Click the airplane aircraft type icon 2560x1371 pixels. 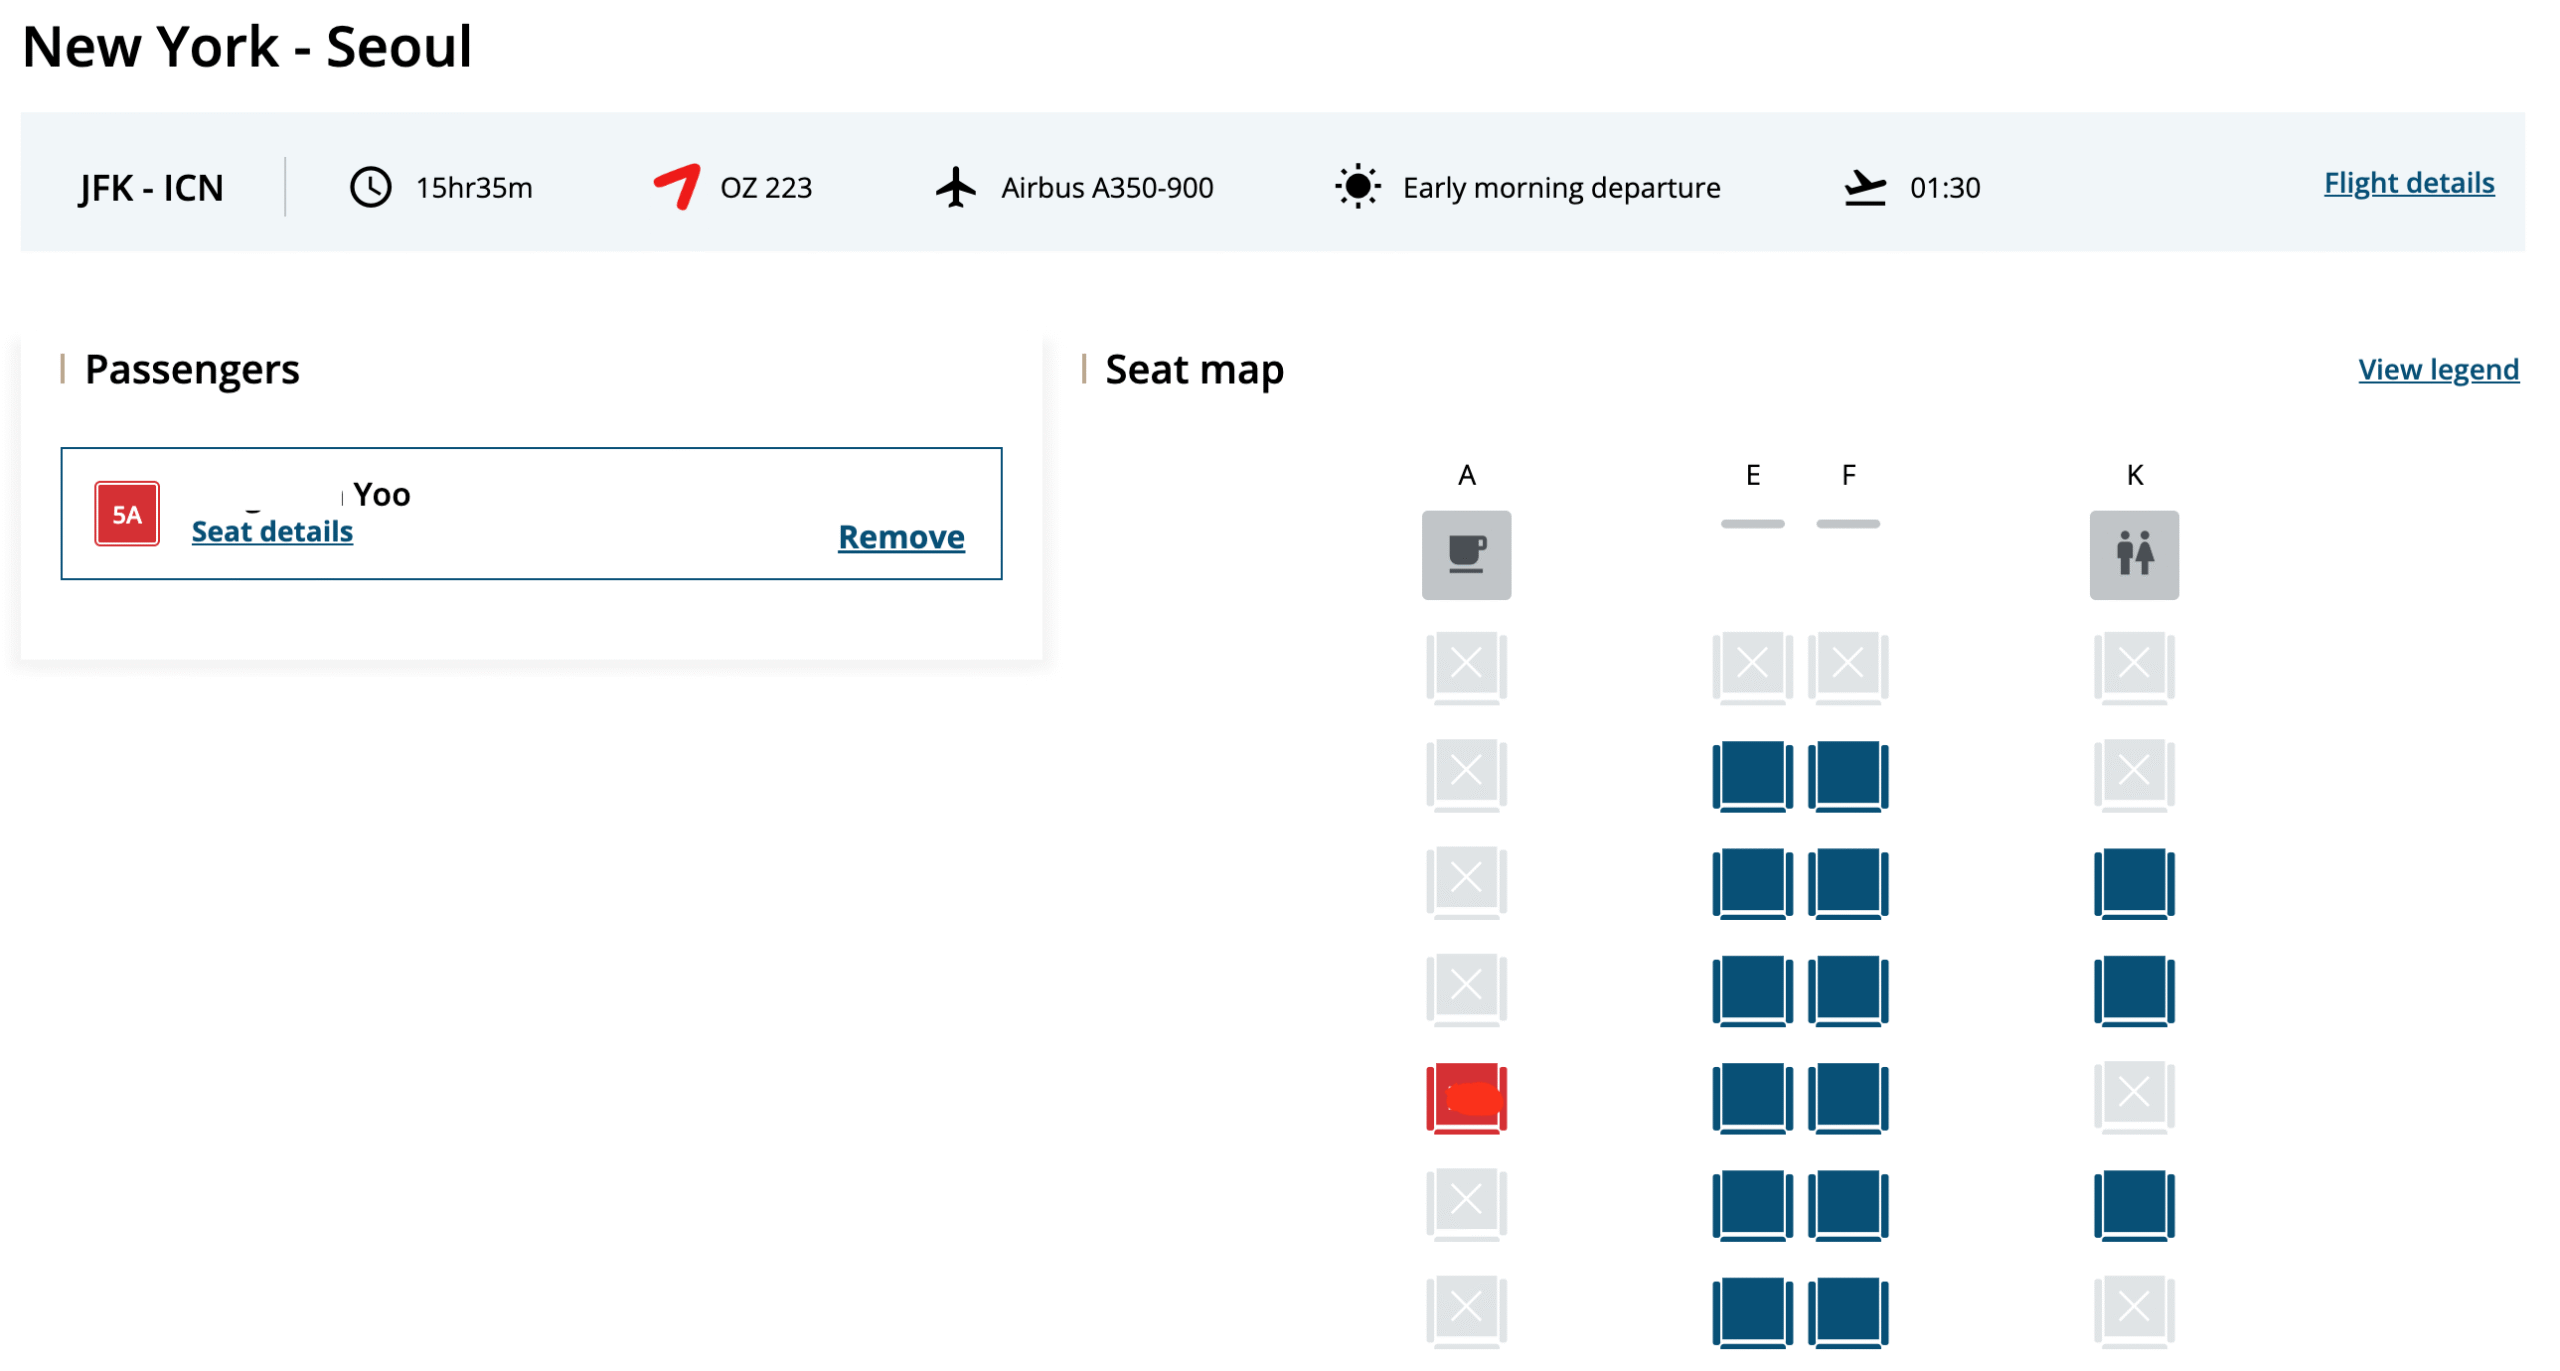pos(955,187)
